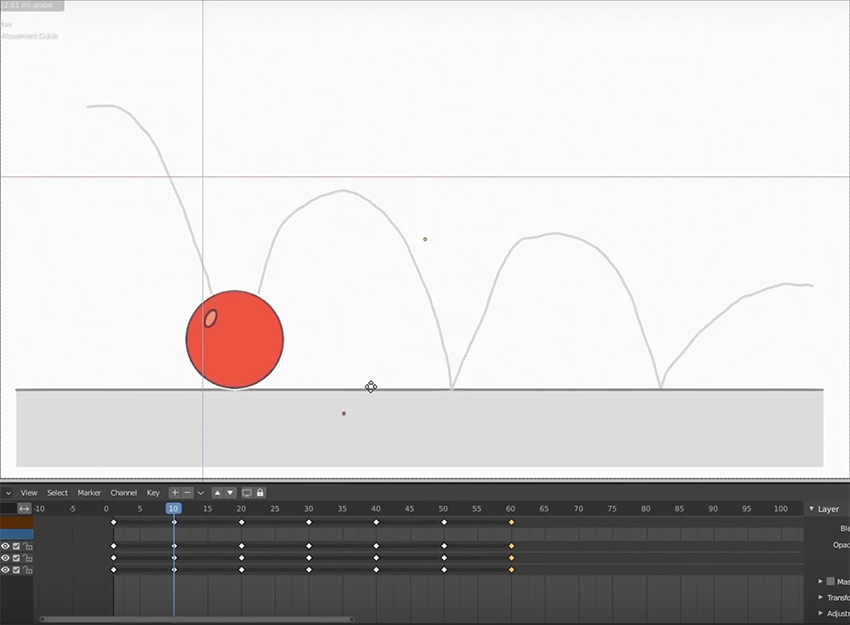Click frame 75 on the timeline ruler
Image resolution: width=850 pixels, height=625 pixels.
[x=612, y=508]
